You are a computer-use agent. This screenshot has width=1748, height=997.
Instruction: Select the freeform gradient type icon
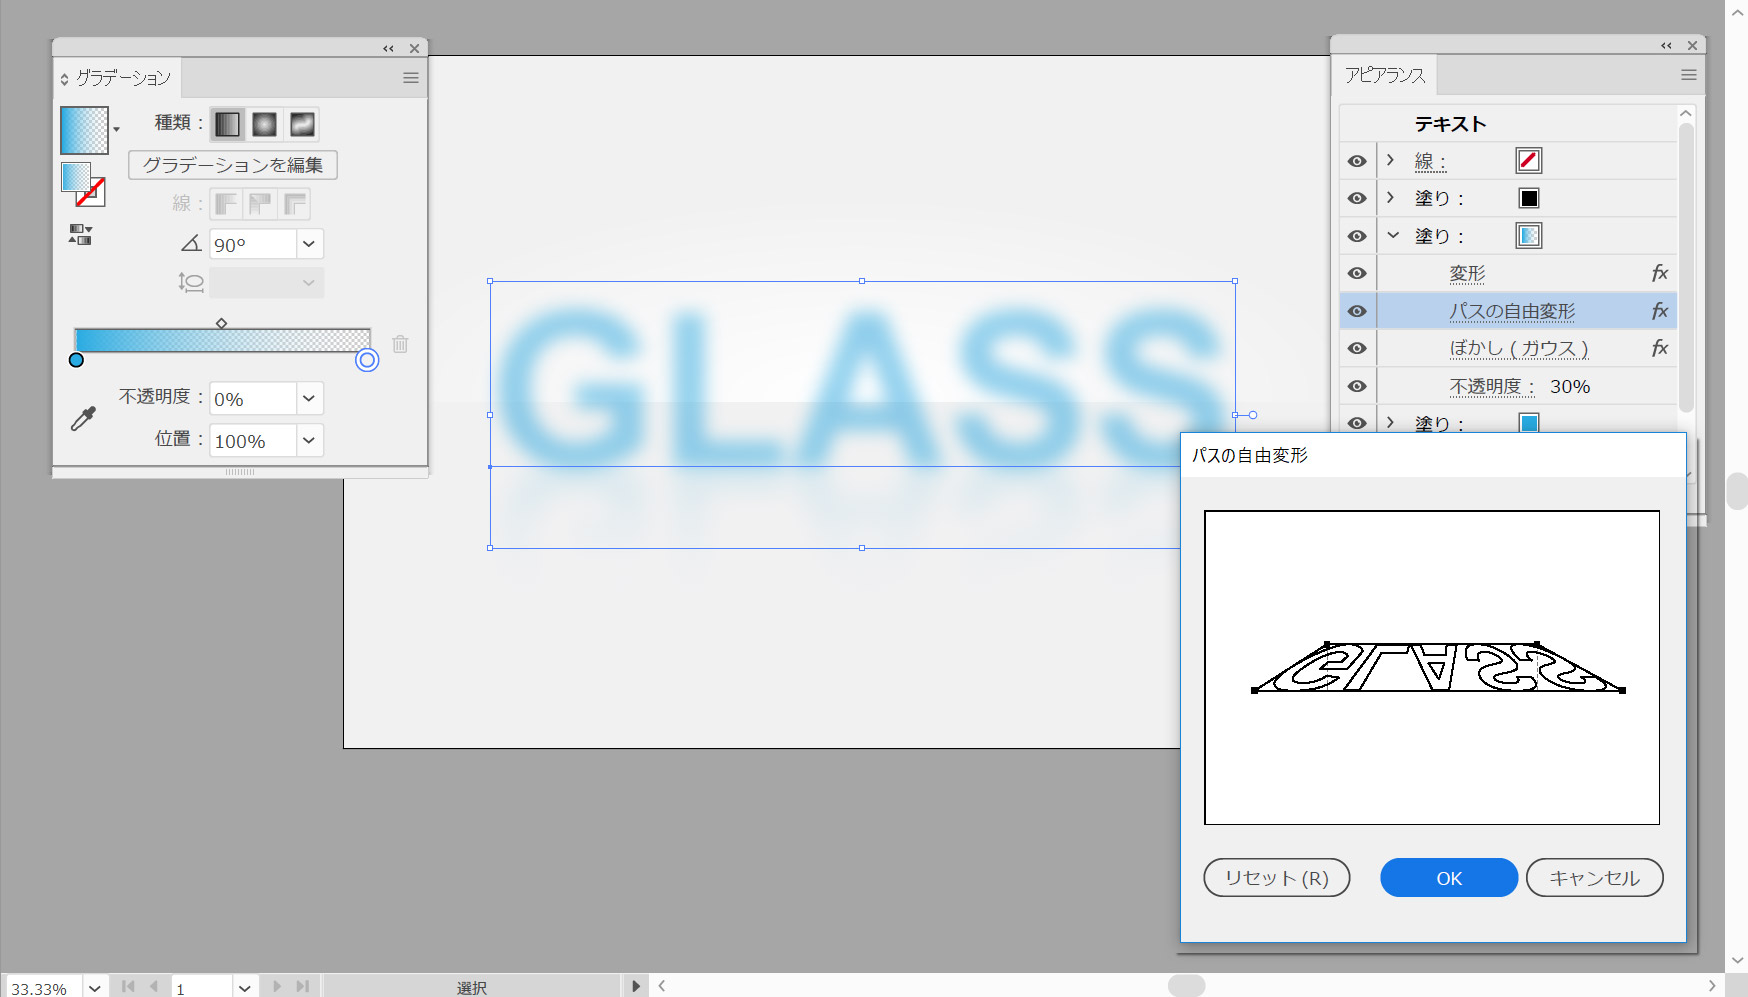tap(302, 124)
